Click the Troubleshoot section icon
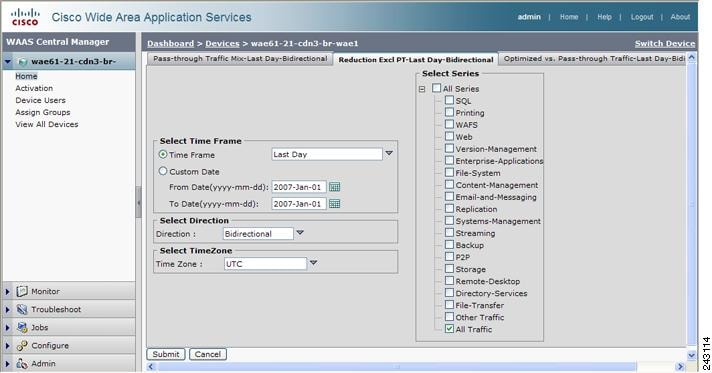This screenshot has height=373, width=712. (x=22, y=309)
